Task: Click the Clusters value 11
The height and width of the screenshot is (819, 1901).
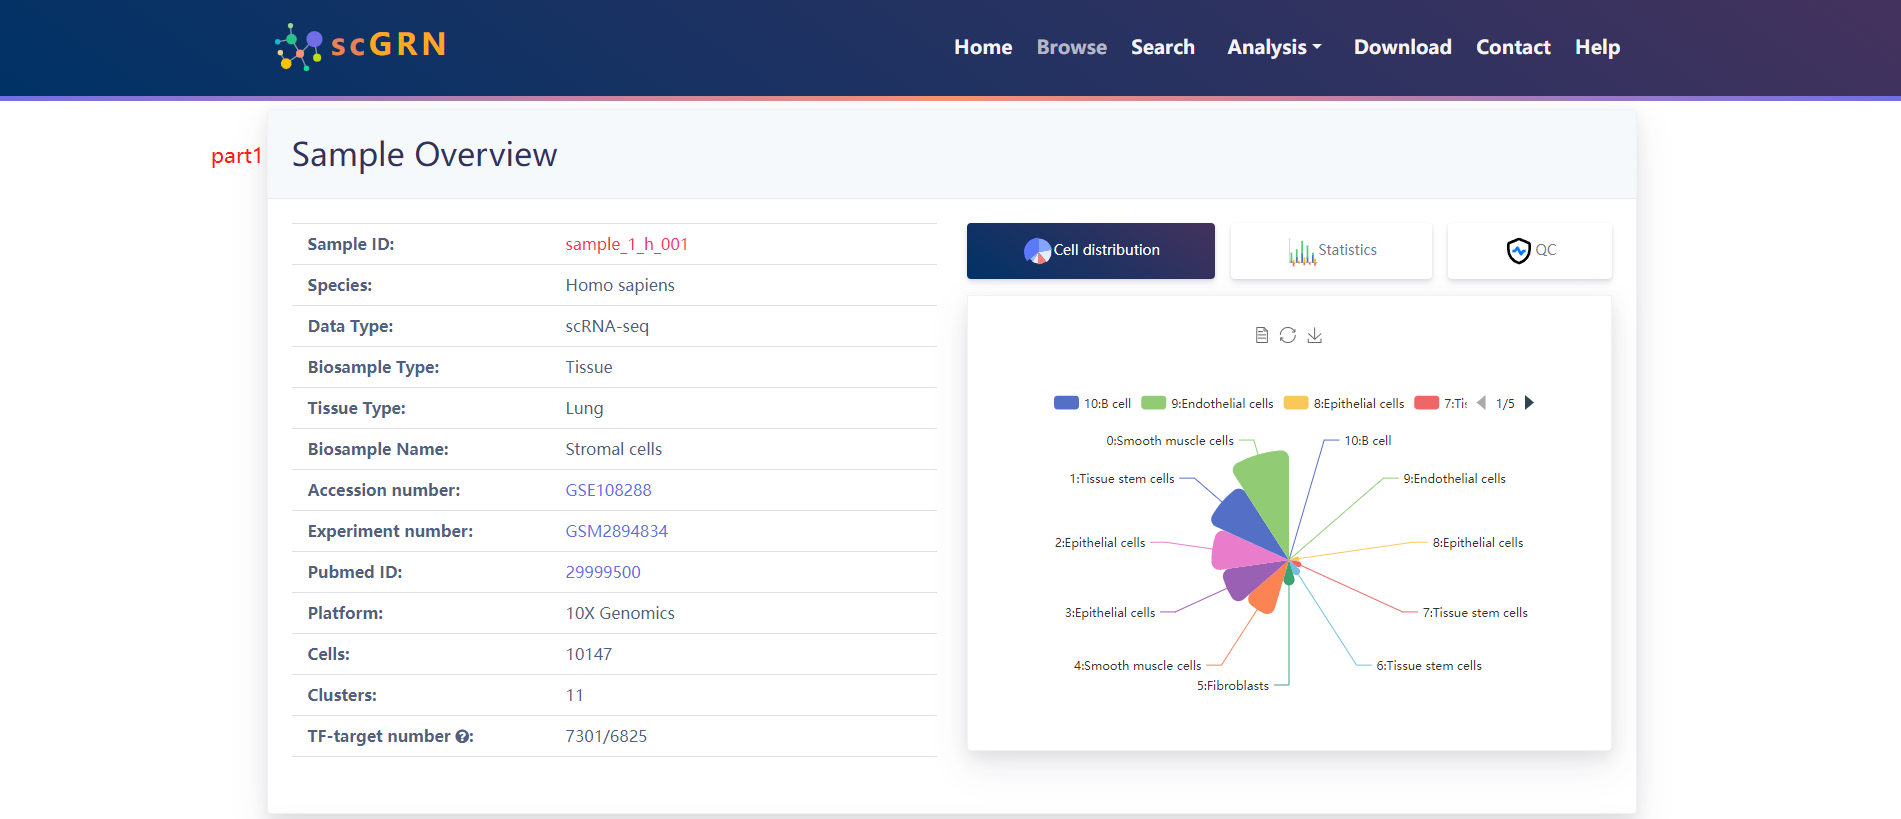Action: click(574, 695)
